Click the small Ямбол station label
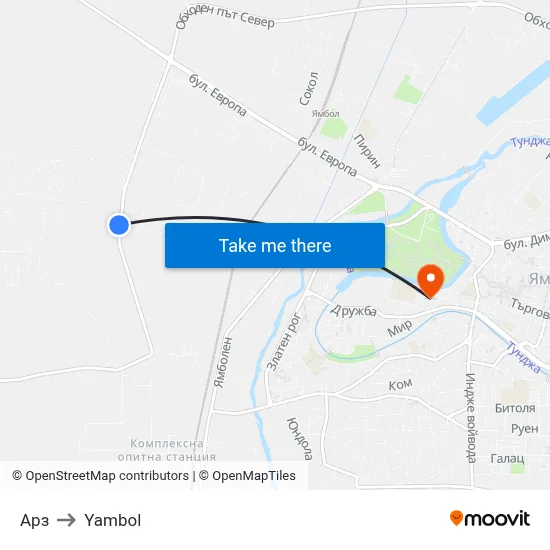550x550 pixels. (x=326, y=114)
